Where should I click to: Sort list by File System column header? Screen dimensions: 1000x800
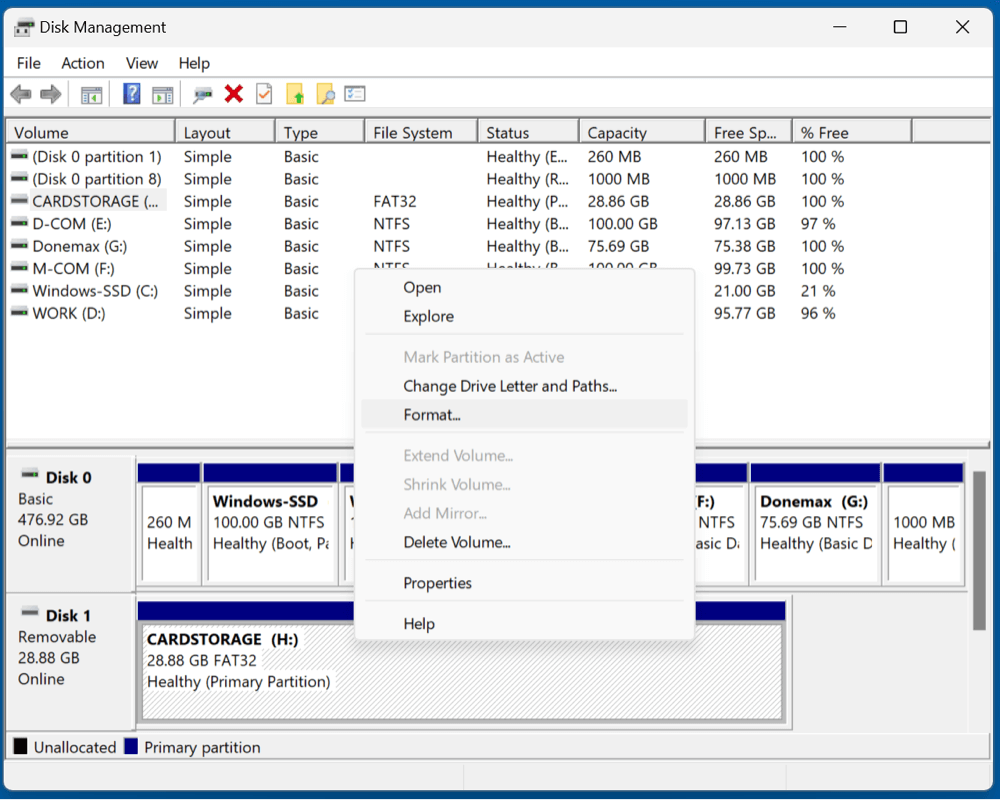[412, 132]
